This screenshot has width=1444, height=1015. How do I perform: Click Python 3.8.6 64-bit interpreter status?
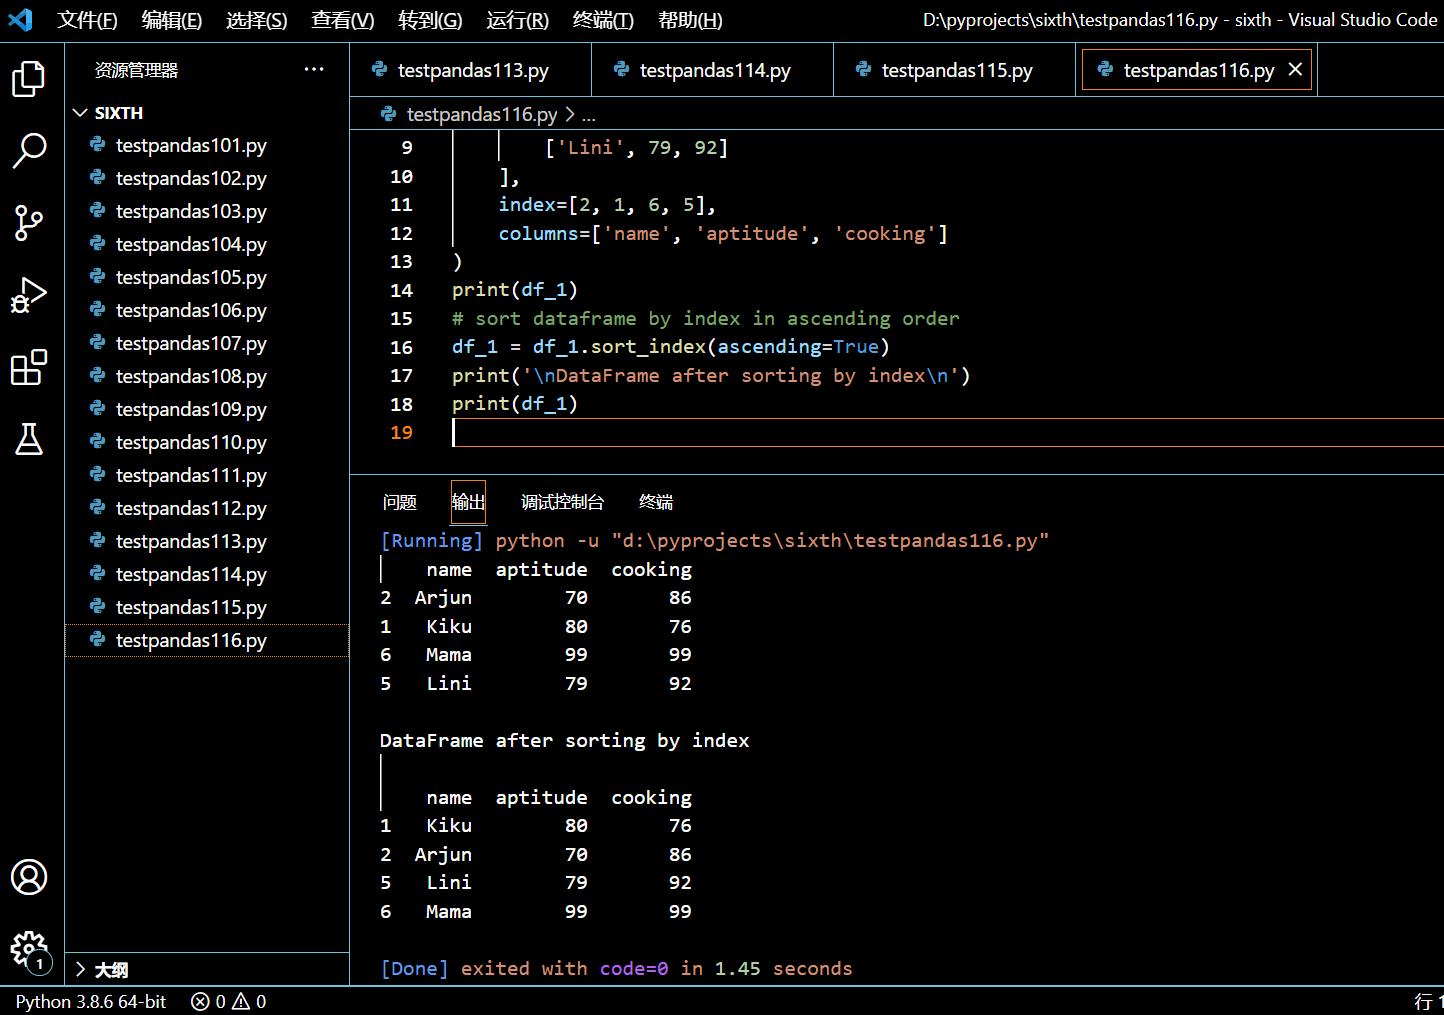coord(91,1001)
